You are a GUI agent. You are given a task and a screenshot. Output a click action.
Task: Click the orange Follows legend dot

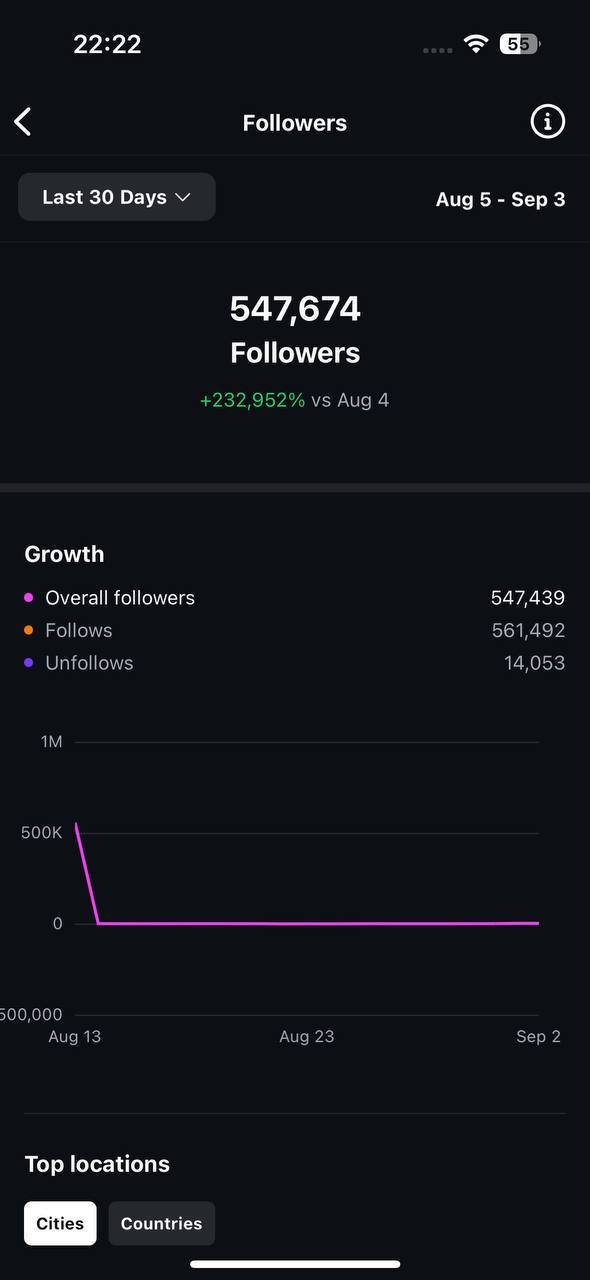point(28,630)
